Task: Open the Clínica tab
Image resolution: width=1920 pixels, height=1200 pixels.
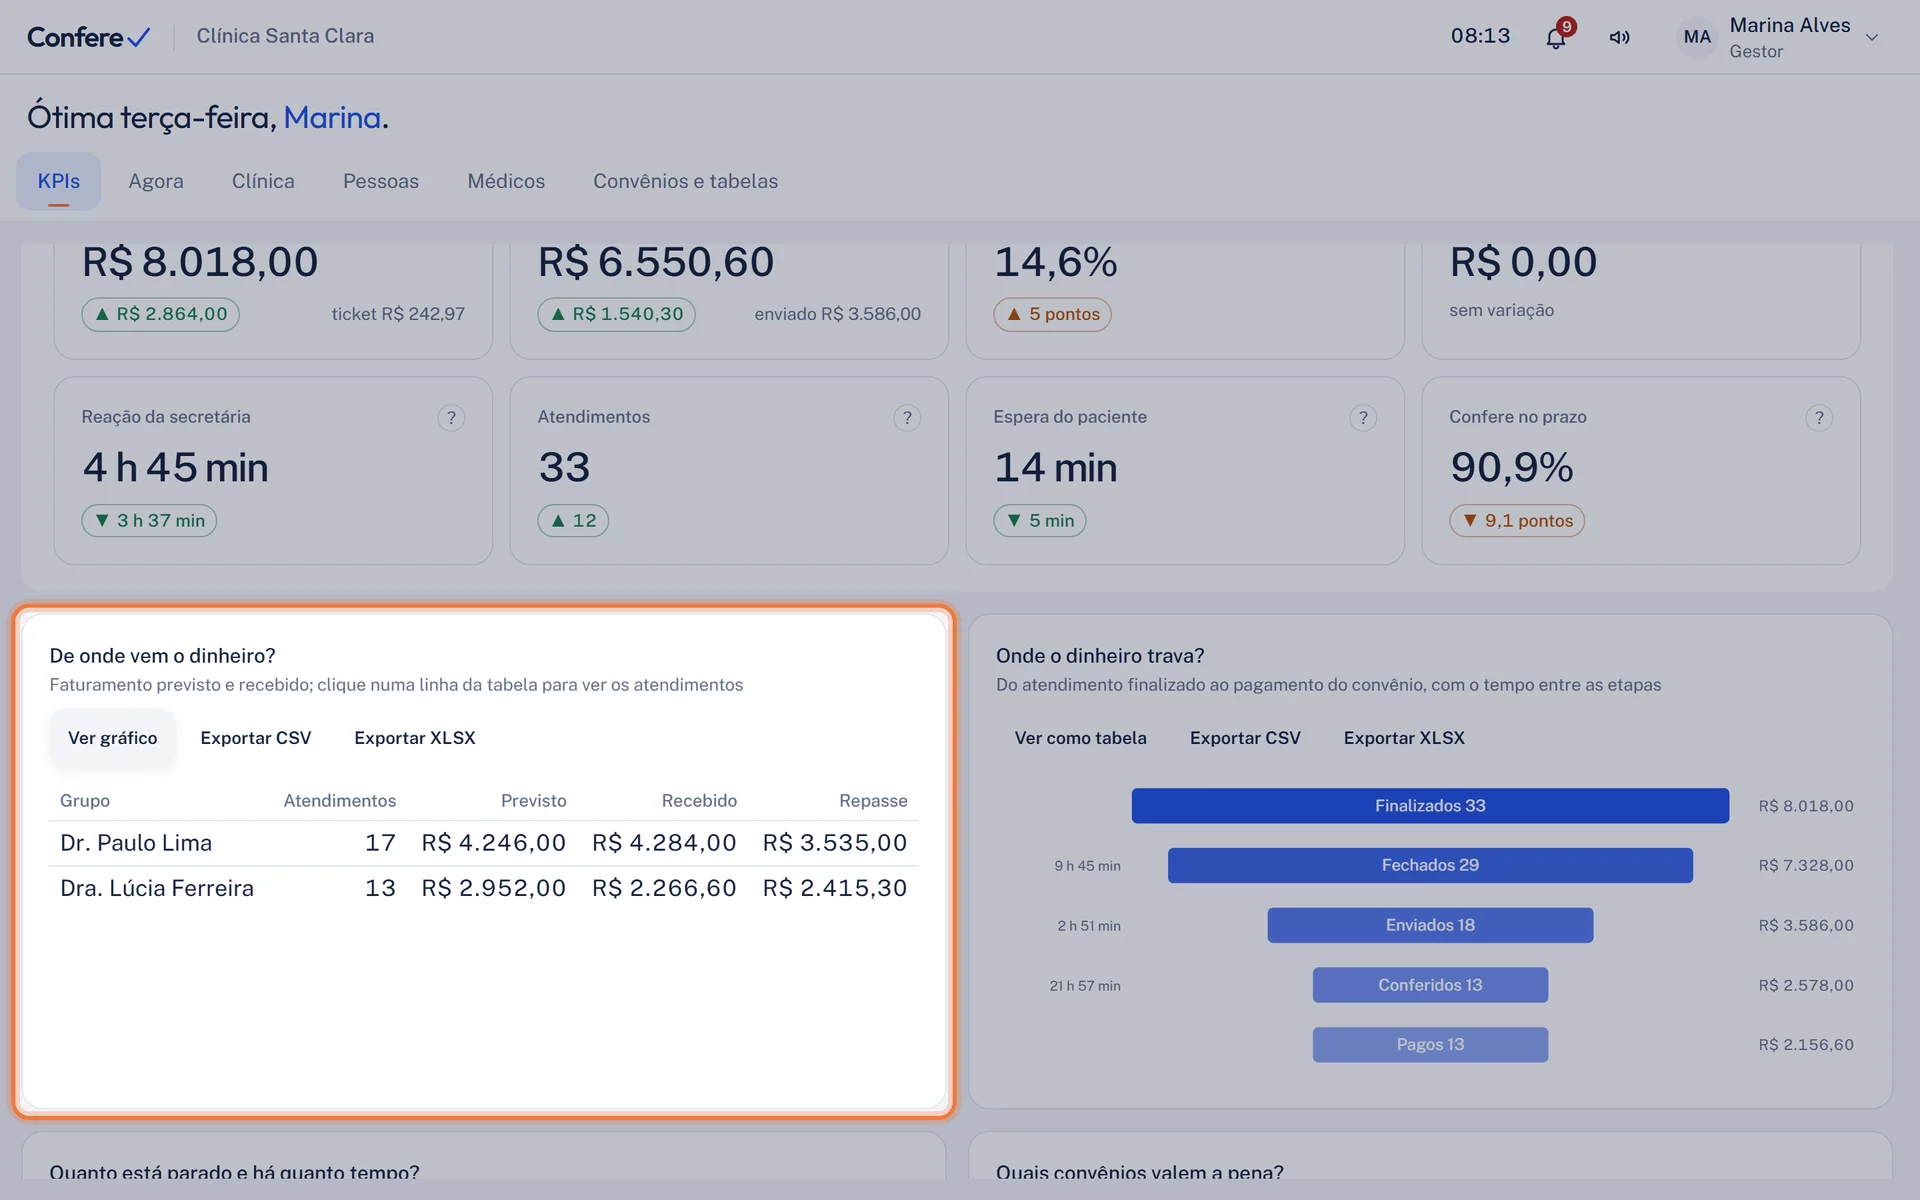Action: pyautogui.click(x=263, y=181)
